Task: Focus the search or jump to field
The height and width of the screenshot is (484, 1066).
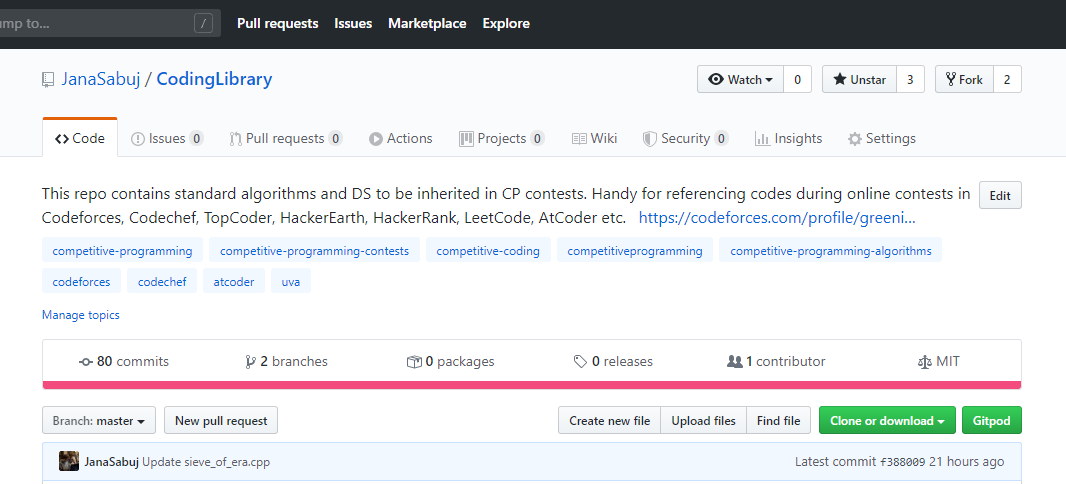Action: pyautogui.click(x=109, y=24)
